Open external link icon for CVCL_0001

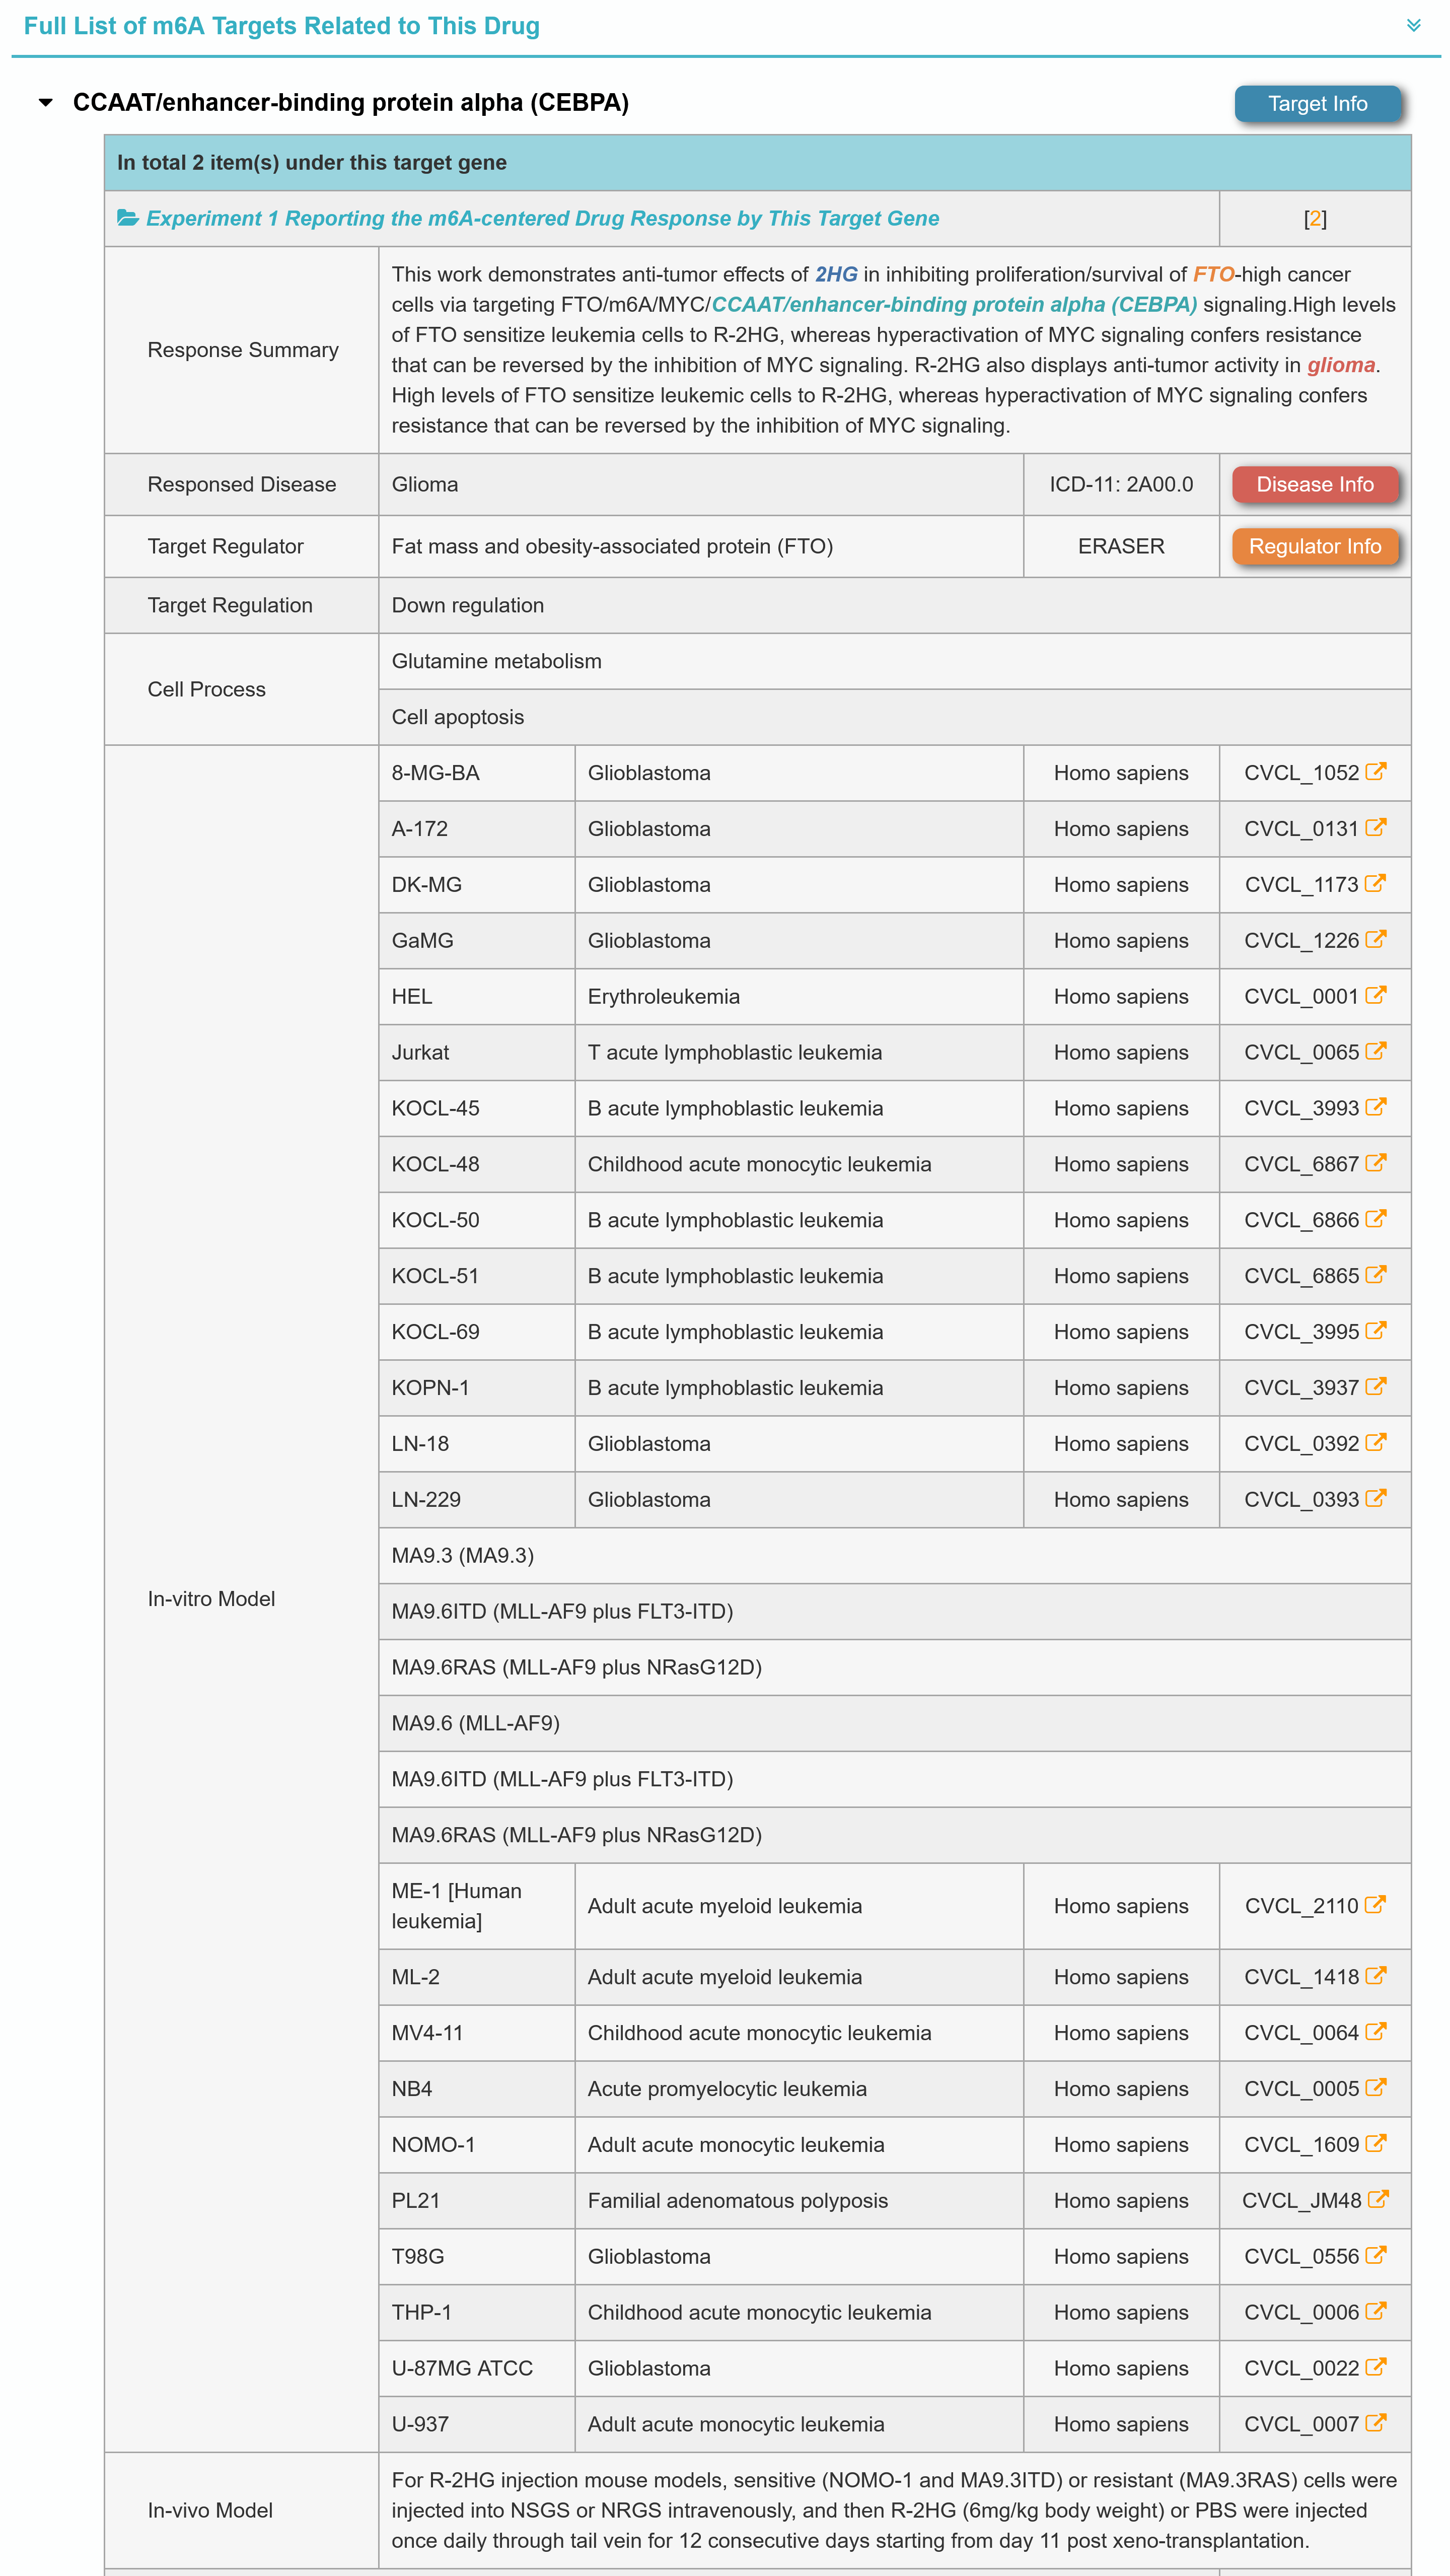pos(1375,996)
